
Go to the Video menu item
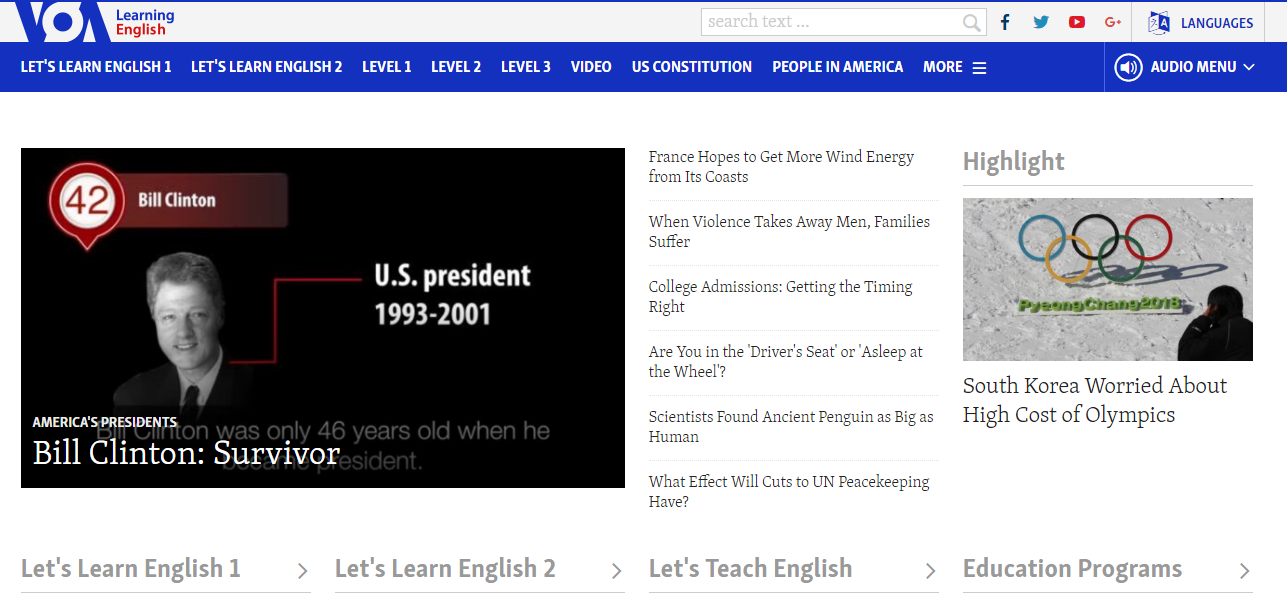click(x=591, y=67)
